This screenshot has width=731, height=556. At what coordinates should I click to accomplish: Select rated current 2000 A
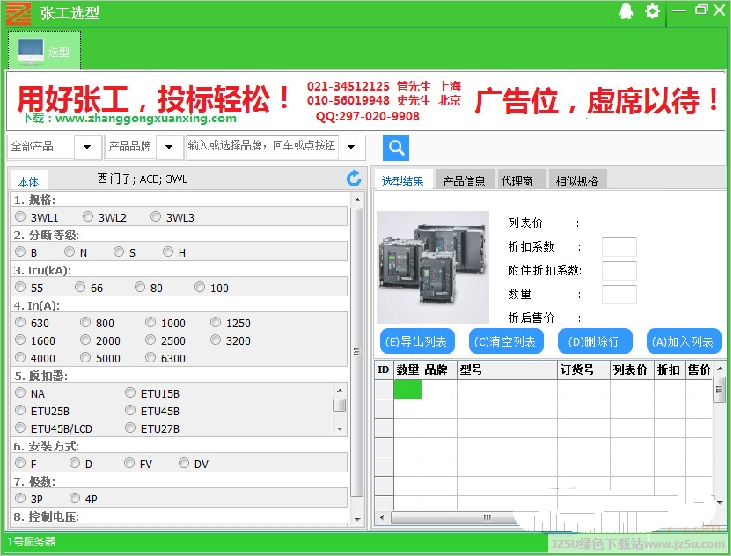(x=85, y=340)
